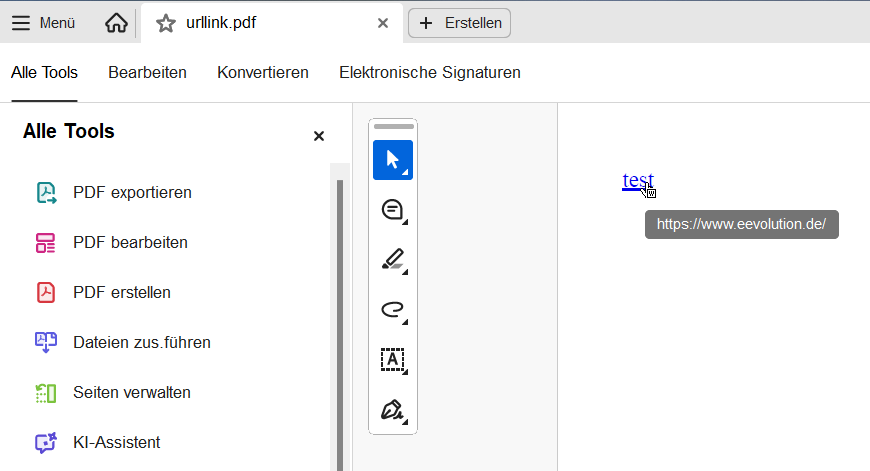The image size is (870, 471).
Task: Launch the KI-Assistent tool
Action: coord(116,442)
